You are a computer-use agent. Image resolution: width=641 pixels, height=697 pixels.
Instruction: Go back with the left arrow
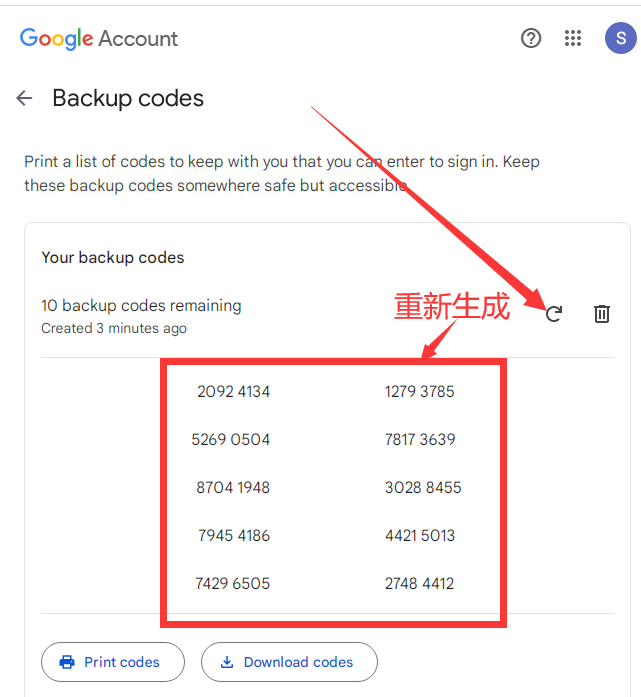pyautogui.click(x=24, y=98)
